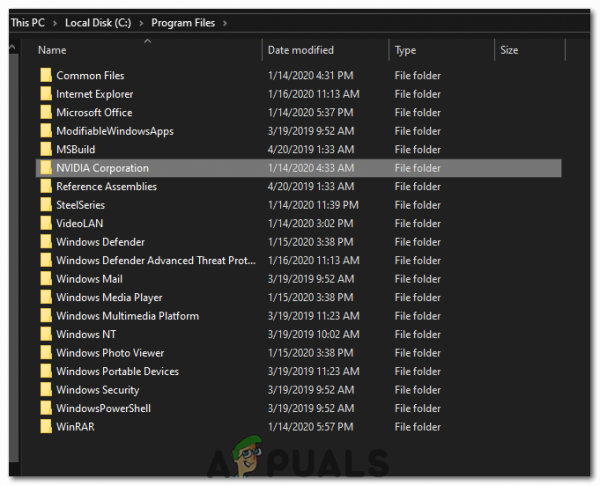600x486 pixels.
Task: Select the Windows Security folder name
Action: click(x=98, y=390)
